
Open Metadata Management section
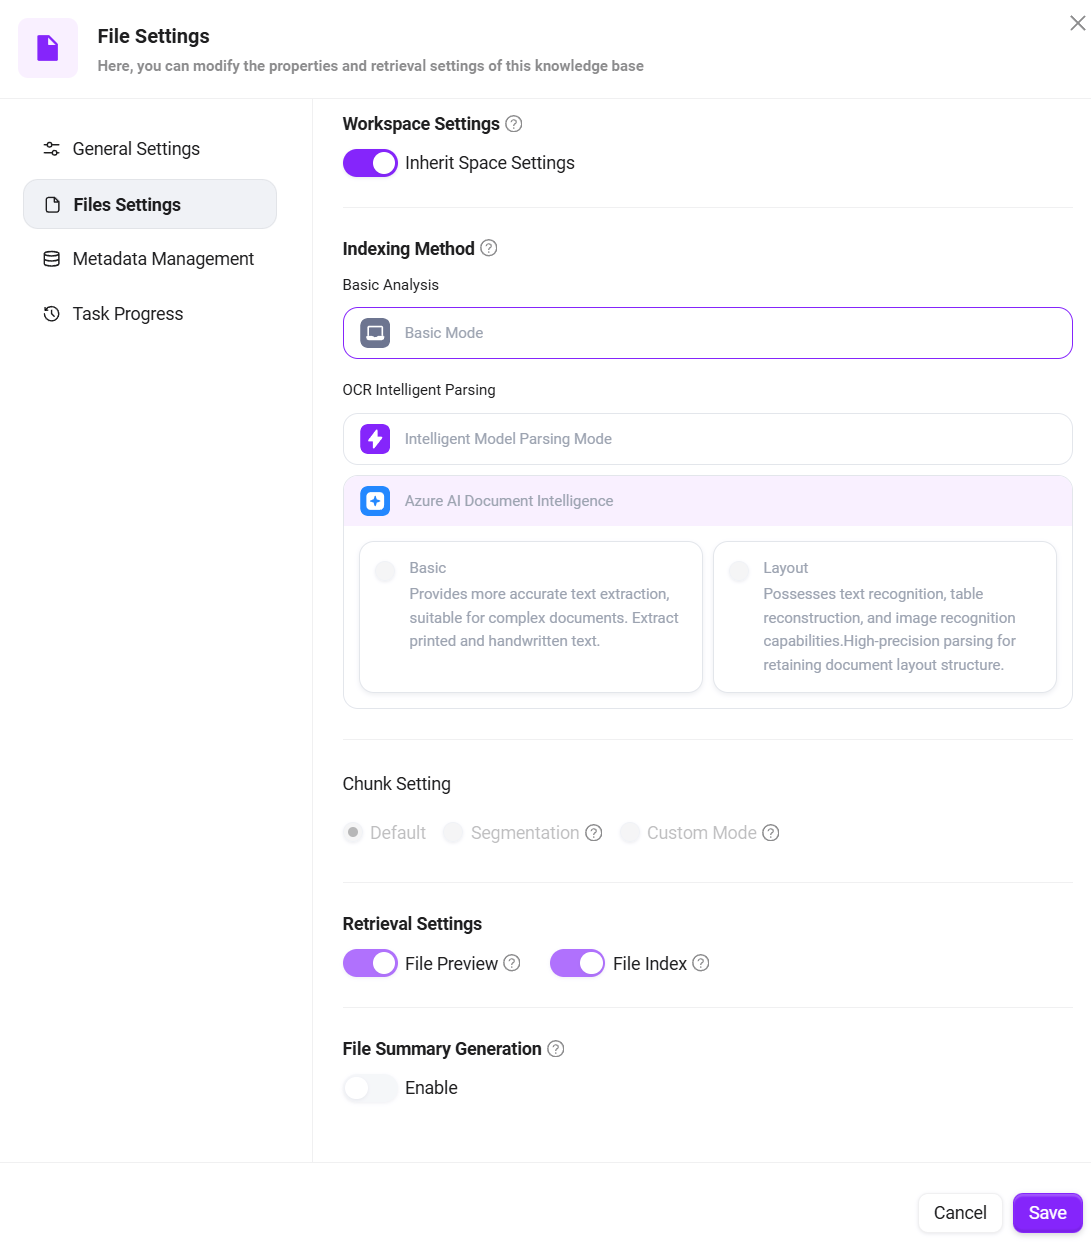(163, 259)
